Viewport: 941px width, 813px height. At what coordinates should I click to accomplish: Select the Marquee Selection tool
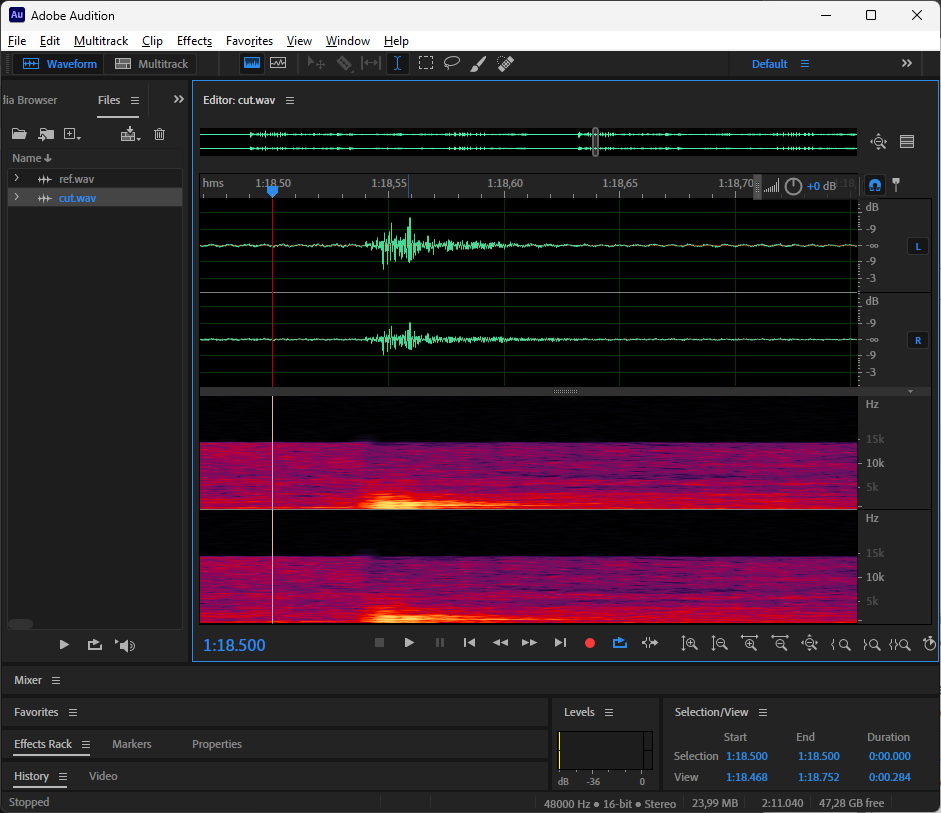tap(426, 63)
